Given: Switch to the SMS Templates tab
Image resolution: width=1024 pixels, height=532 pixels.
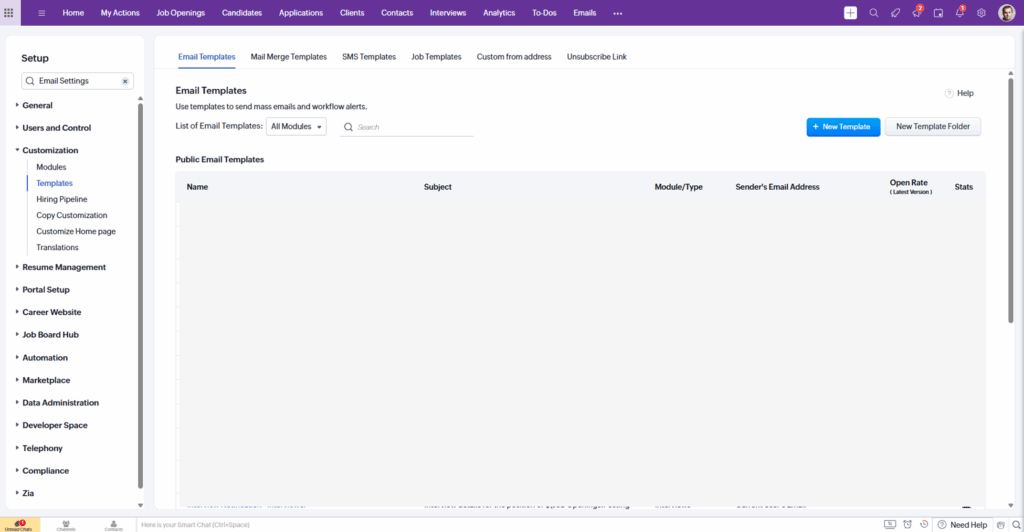Looking at the screenshot, I should [x=368, y=57].
